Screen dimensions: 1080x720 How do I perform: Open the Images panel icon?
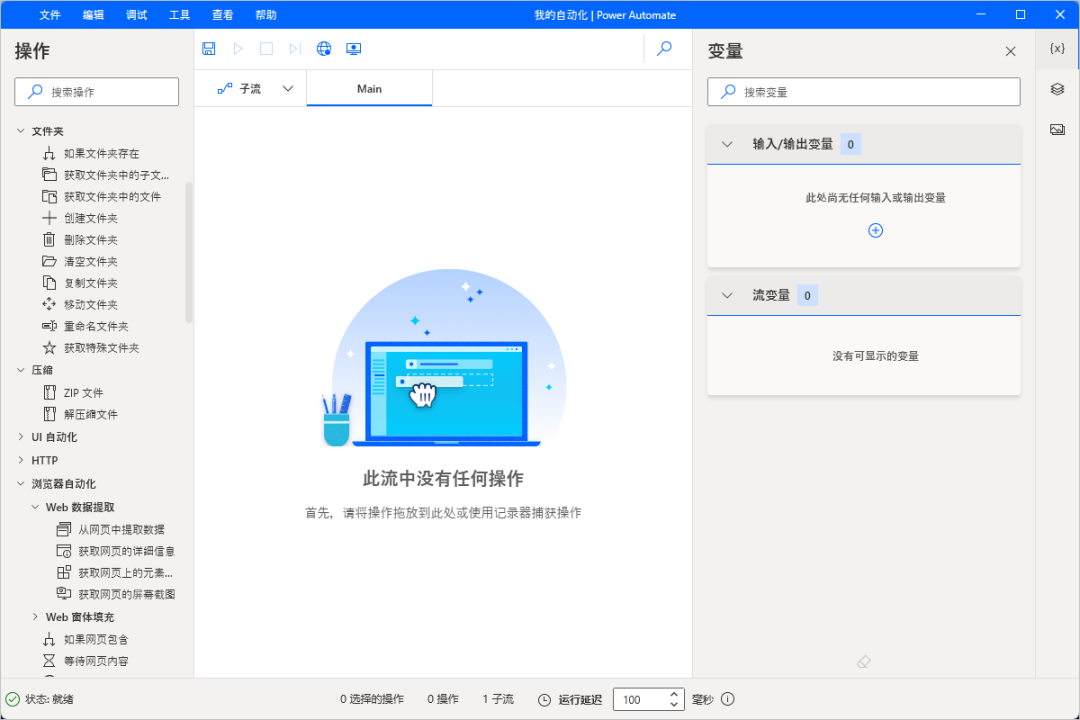1057,129
